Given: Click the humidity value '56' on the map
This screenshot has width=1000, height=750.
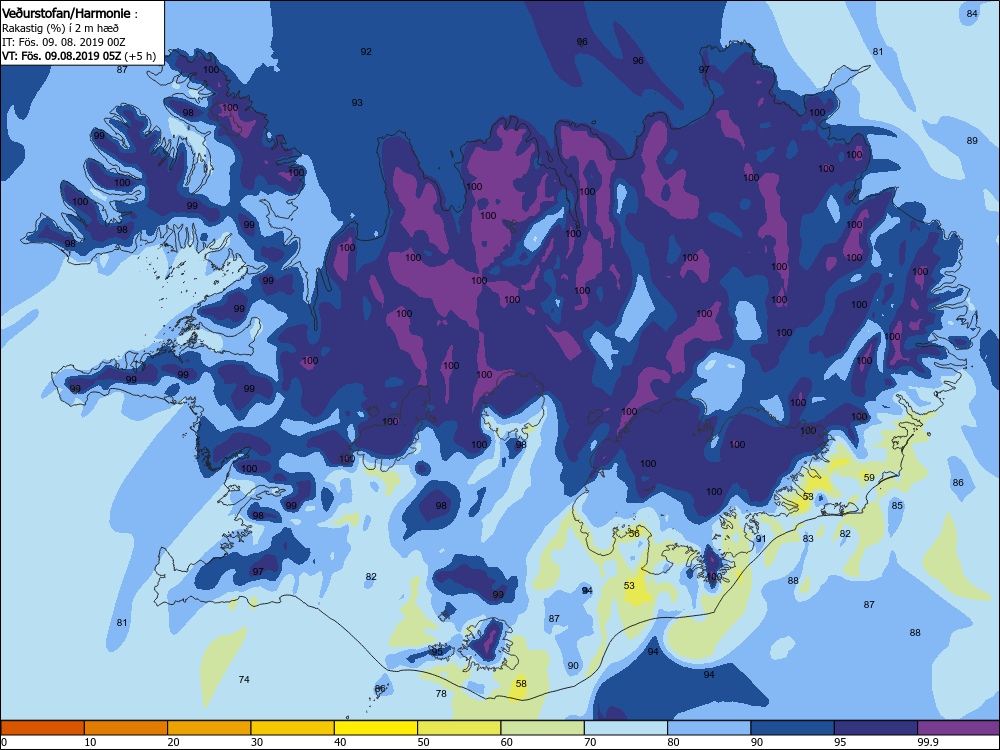Looking at the screenshot, I should click(634, 534).
